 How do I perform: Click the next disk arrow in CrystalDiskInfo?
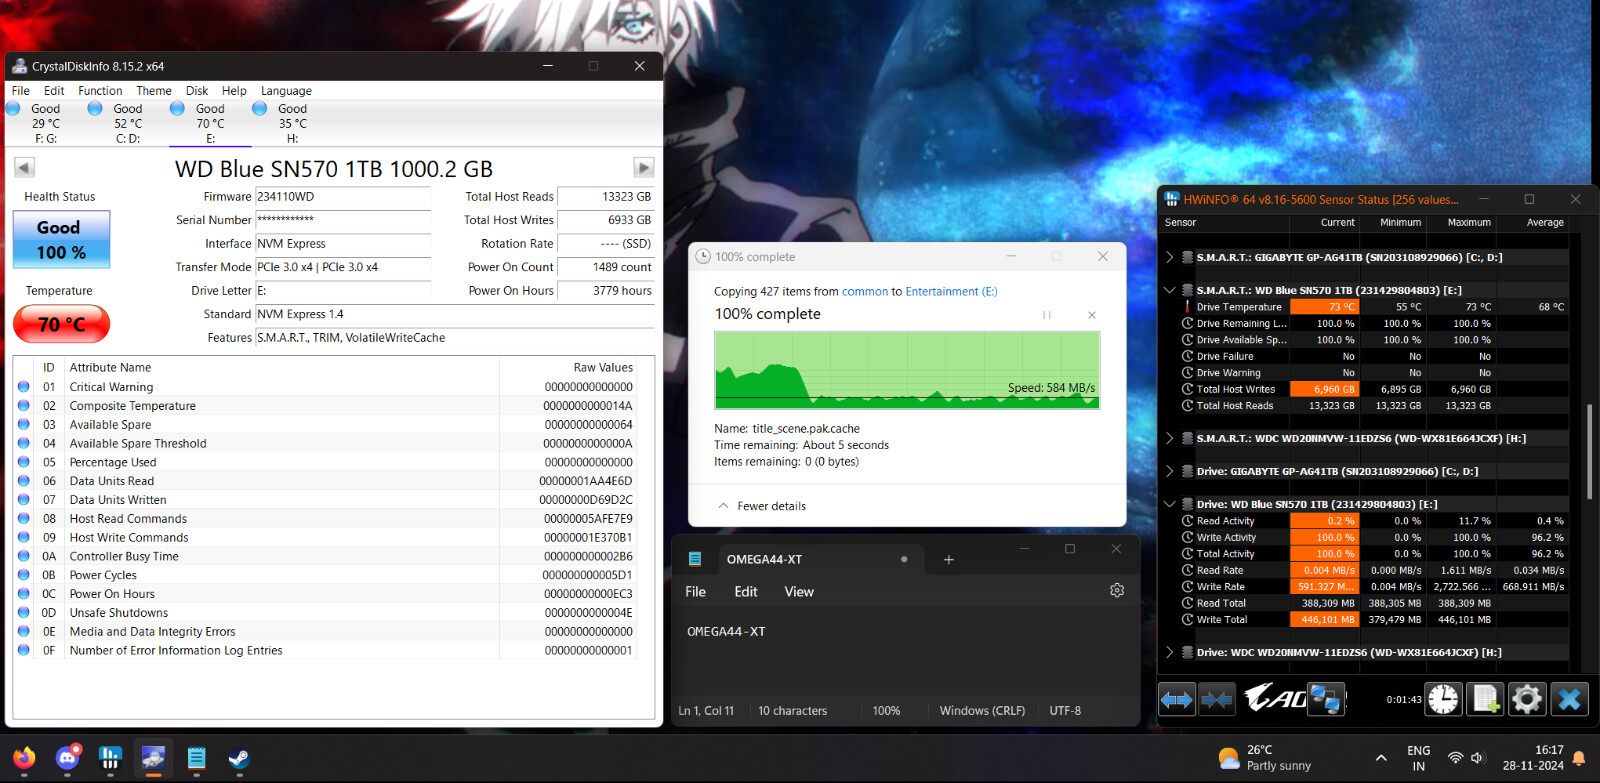[644, 168]
